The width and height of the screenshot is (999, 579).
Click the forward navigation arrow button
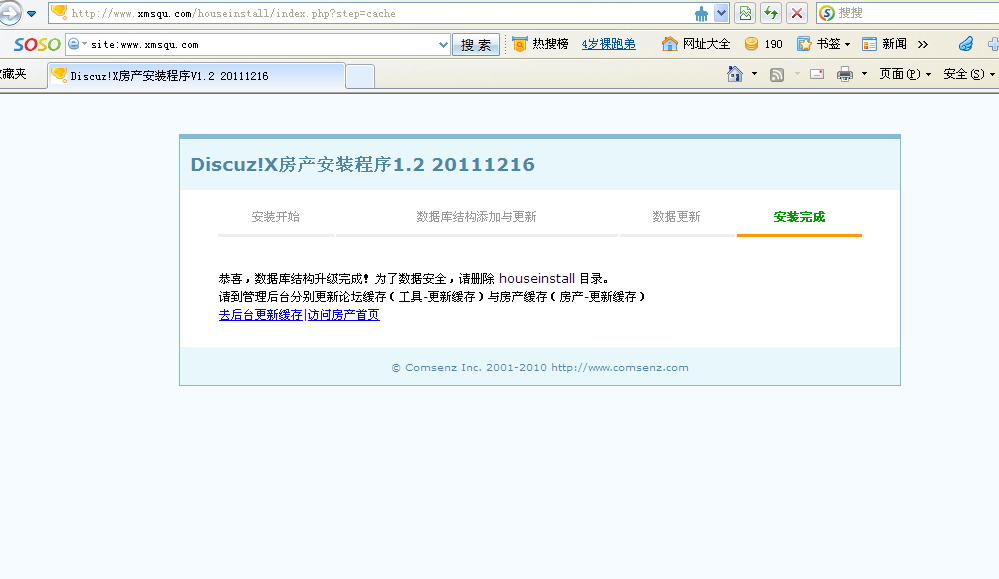point(10,13)
